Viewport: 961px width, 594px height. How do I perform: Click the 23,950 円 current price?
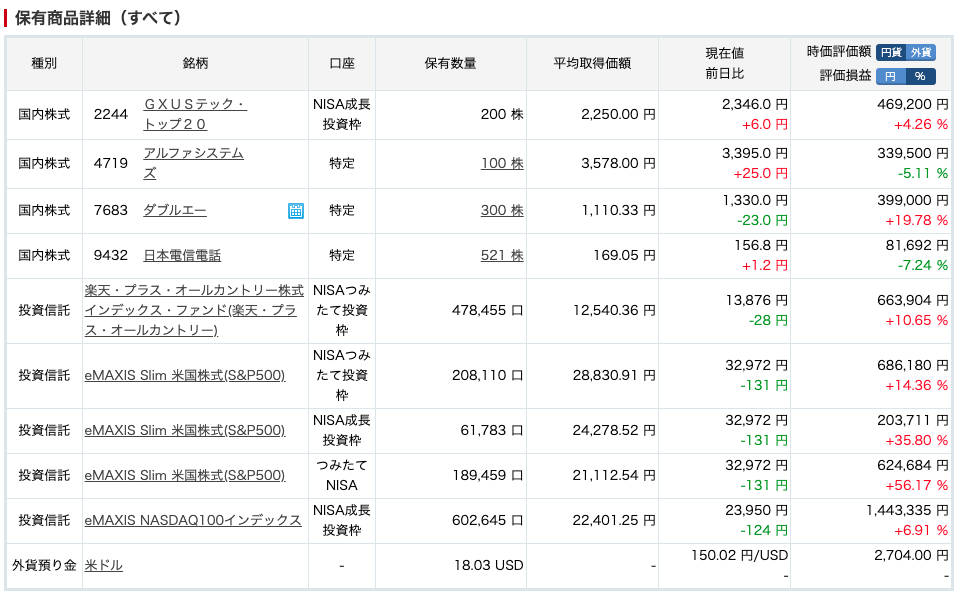(756, 510)
